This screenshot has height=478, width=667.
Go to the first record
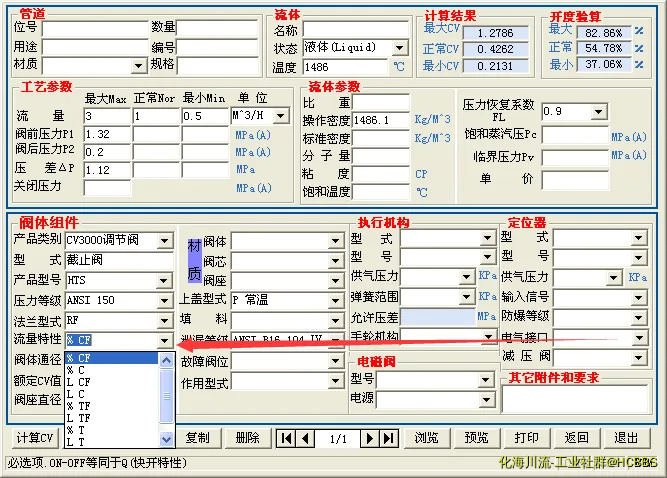(x=285, y=438)
